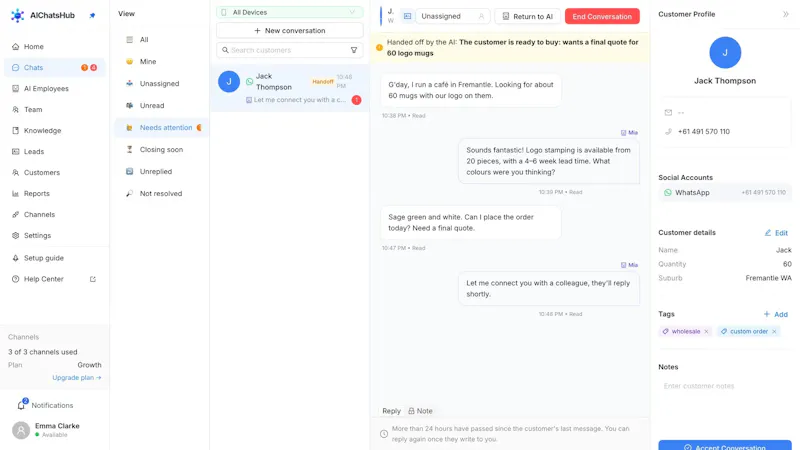This screenshot has height=450, width=800.
Task: Click the customer notes field
Action: pos(724,386)
